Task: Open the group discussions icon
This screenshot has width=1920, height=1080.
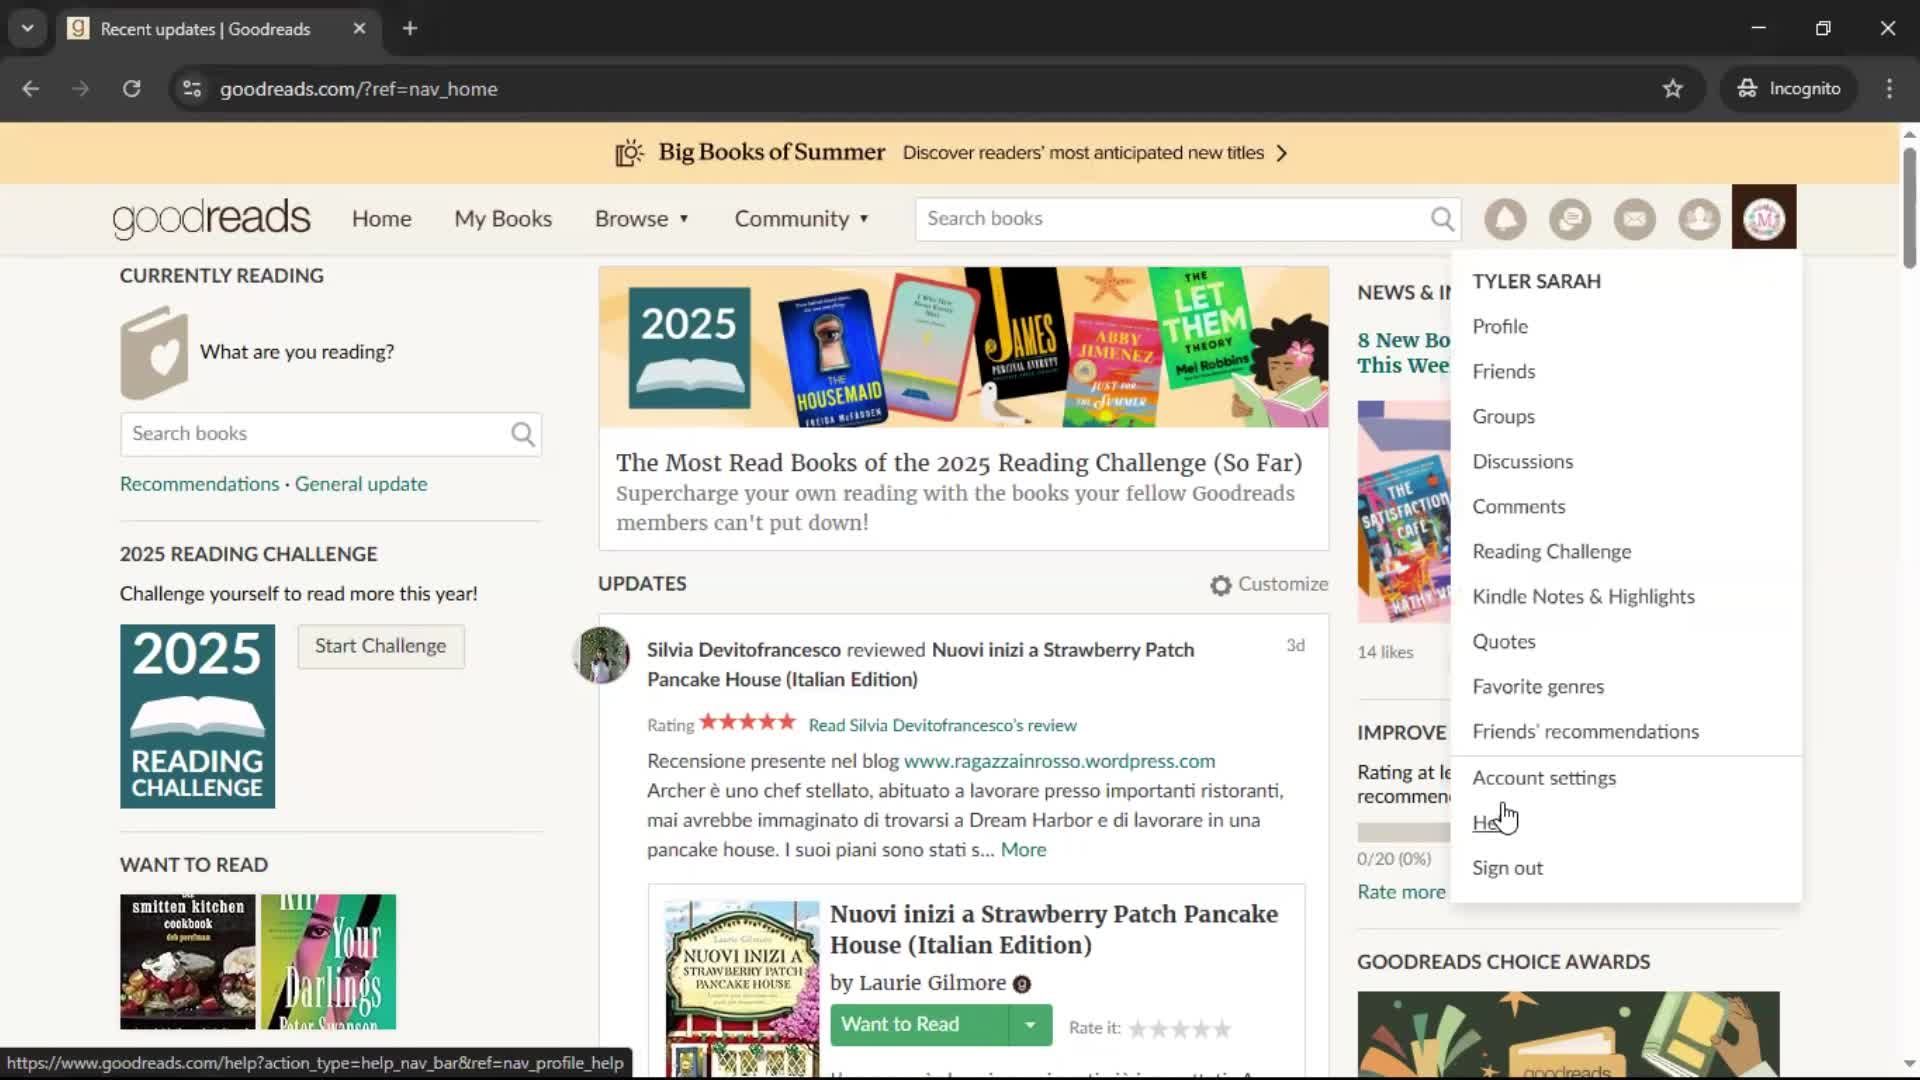Action: tap(1570, 218)
